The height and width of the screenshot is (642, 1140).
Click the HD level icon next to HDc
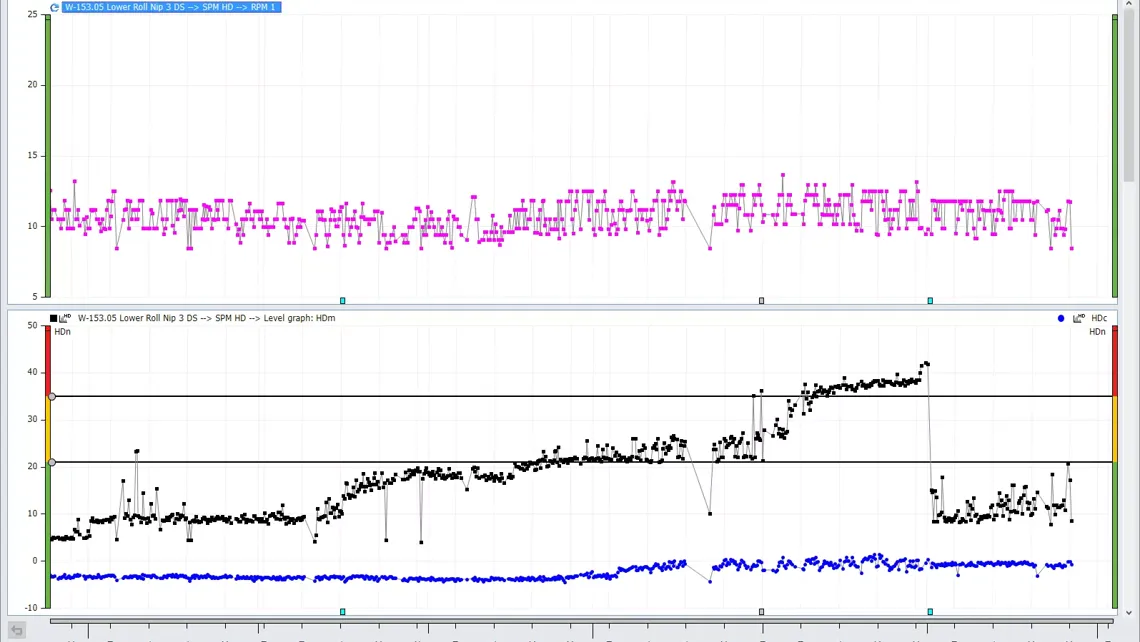pos(1078,318)
